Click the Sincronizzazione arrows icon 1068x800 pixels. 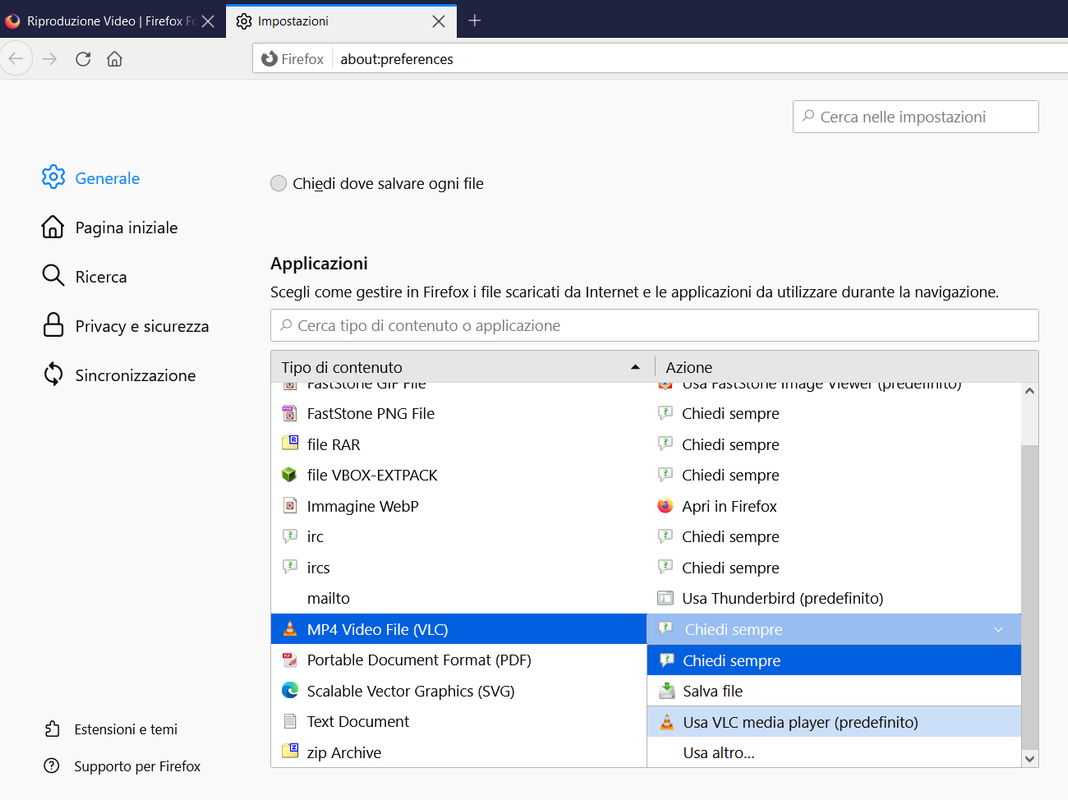pyautogui.click(x=53, y=374)
